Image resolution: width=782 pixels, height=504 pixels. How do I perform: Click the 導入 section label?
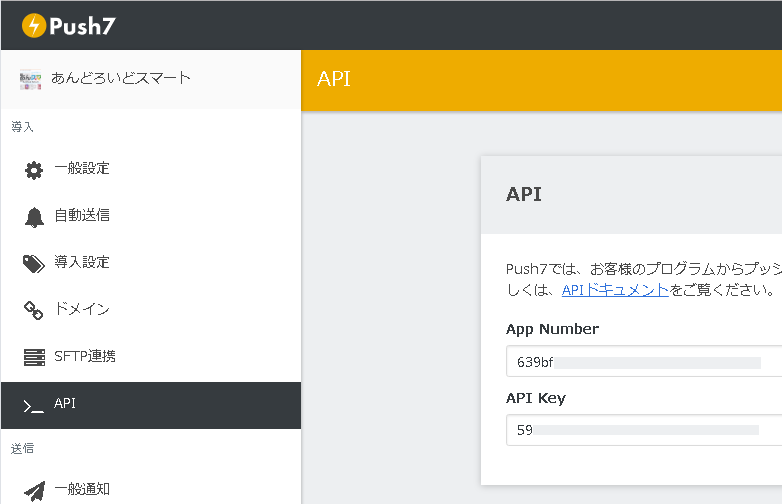(x=22, y=127)
